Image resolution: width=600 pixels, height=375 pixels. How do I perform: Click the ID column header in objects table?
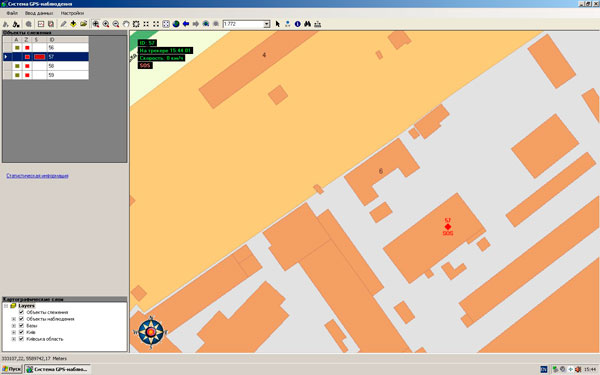click(68, 40)
